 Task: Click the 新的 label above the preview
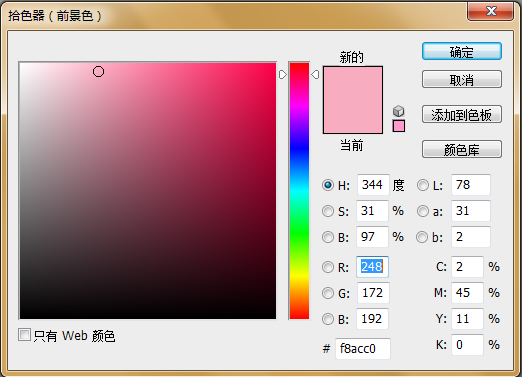pos(352,57)
